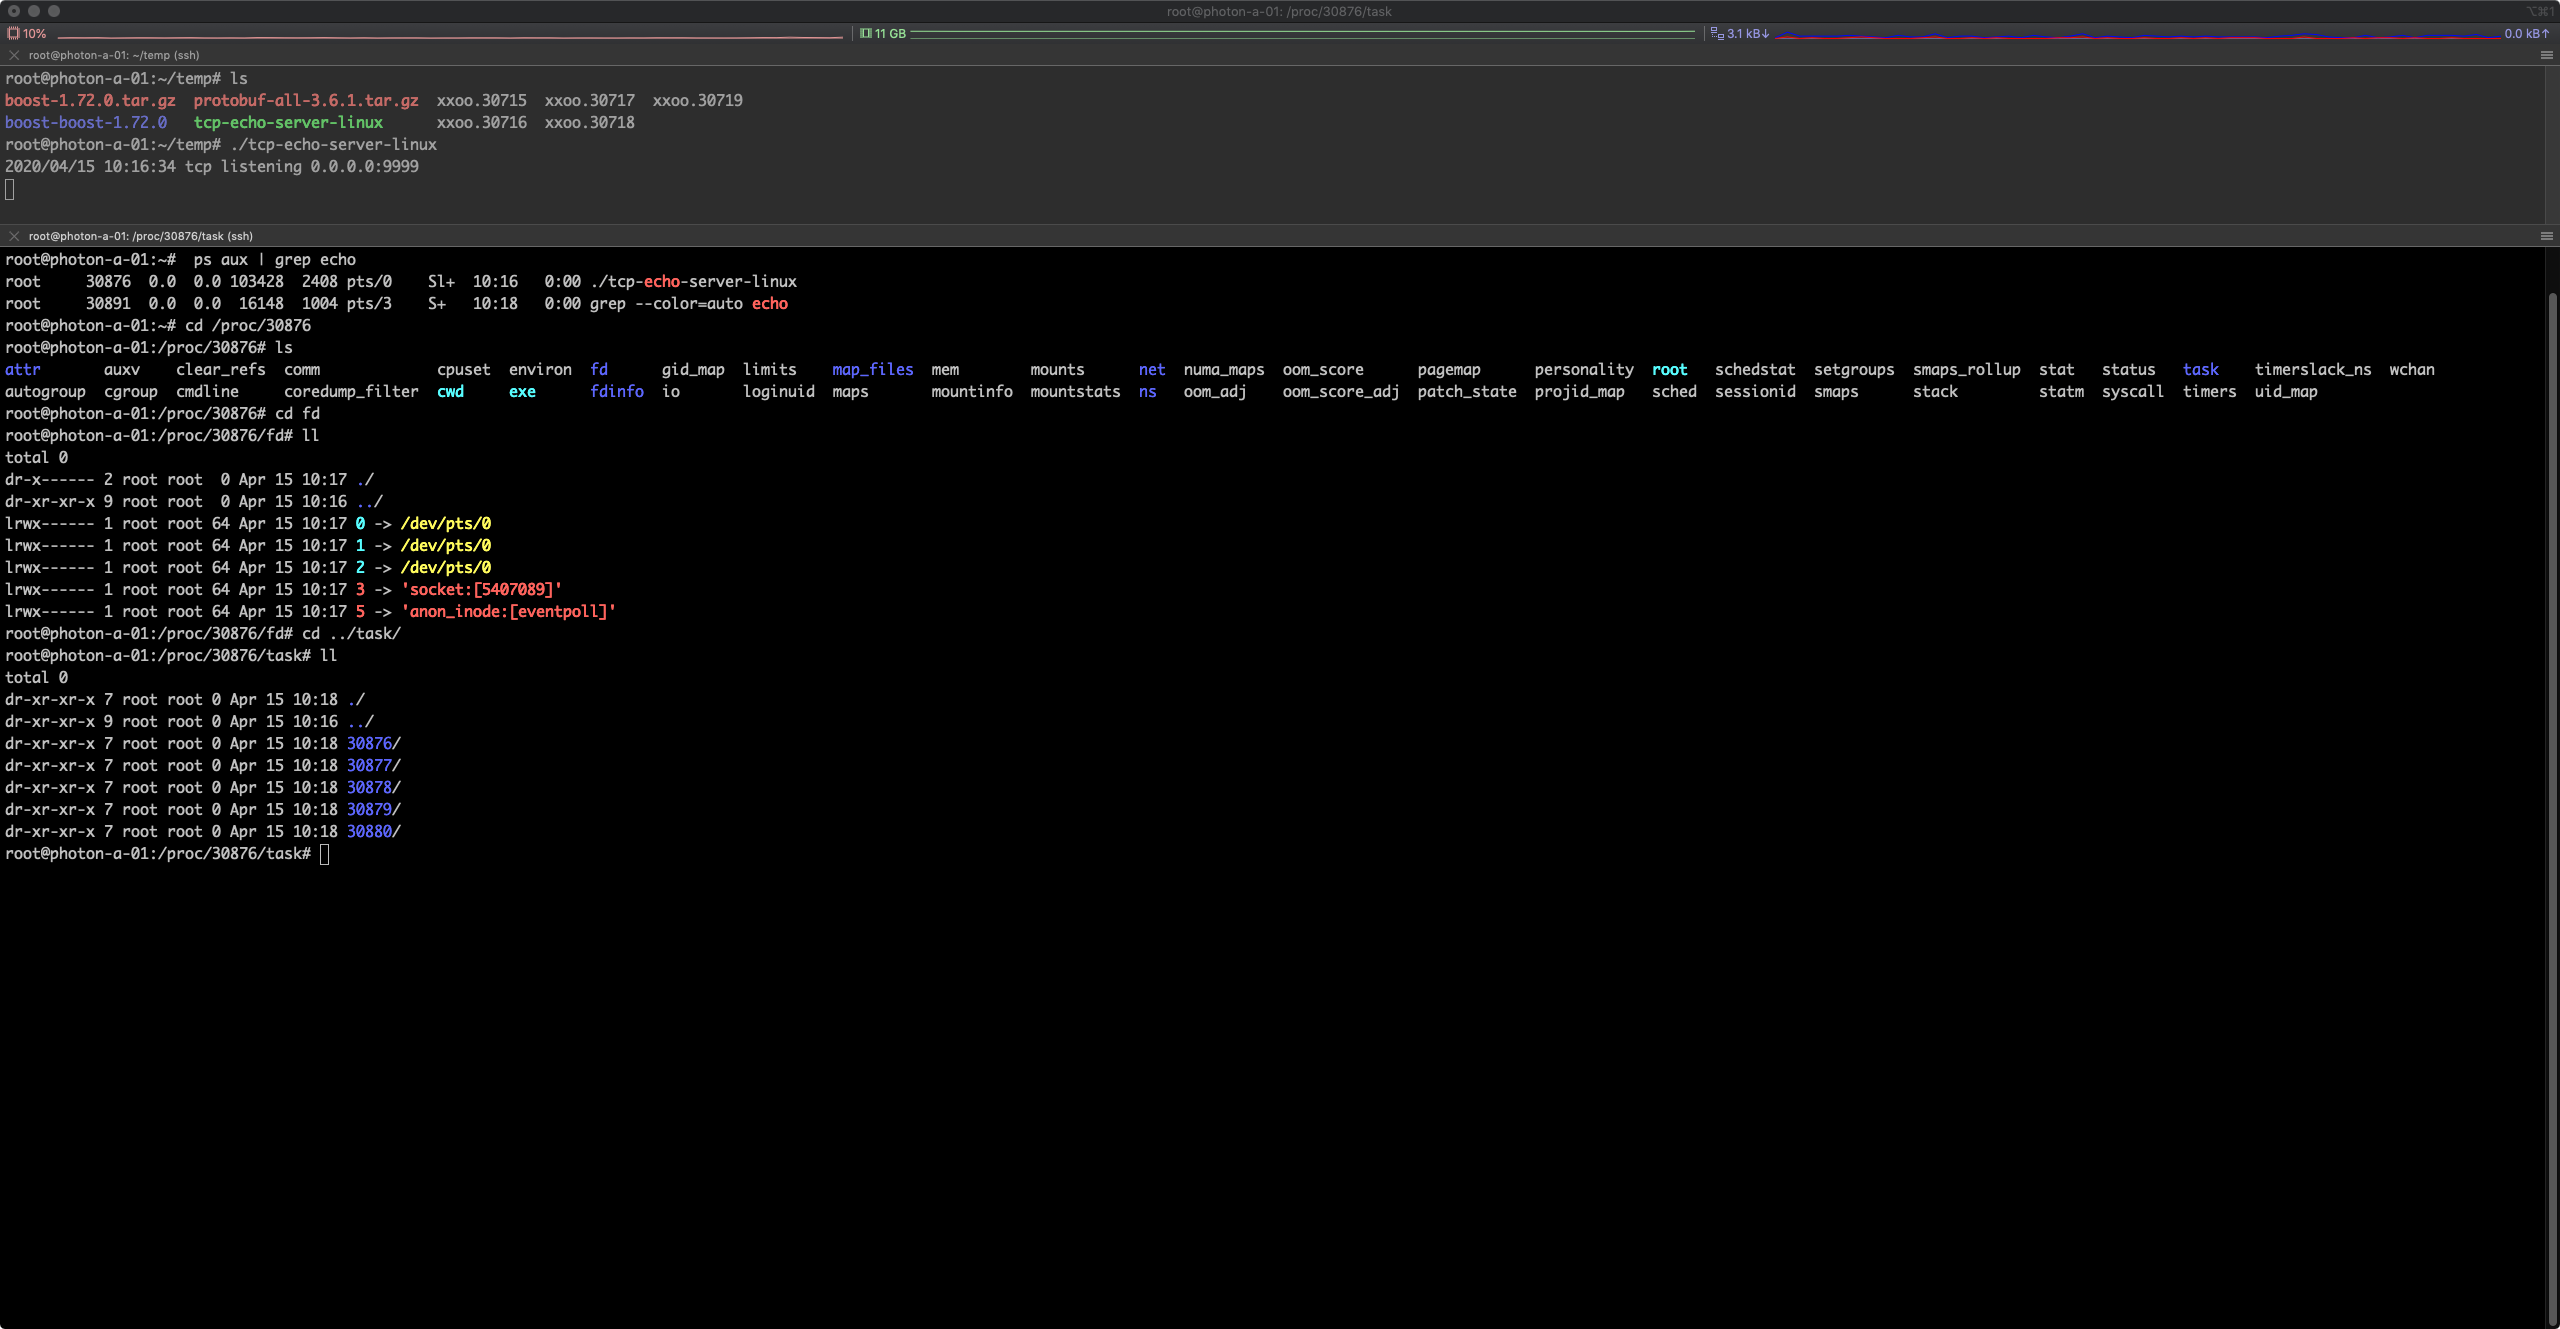The width and height of the screenshot is (2560, 1329).
Task: Click the ns directory entry
Action: [x=1147, y=391]
